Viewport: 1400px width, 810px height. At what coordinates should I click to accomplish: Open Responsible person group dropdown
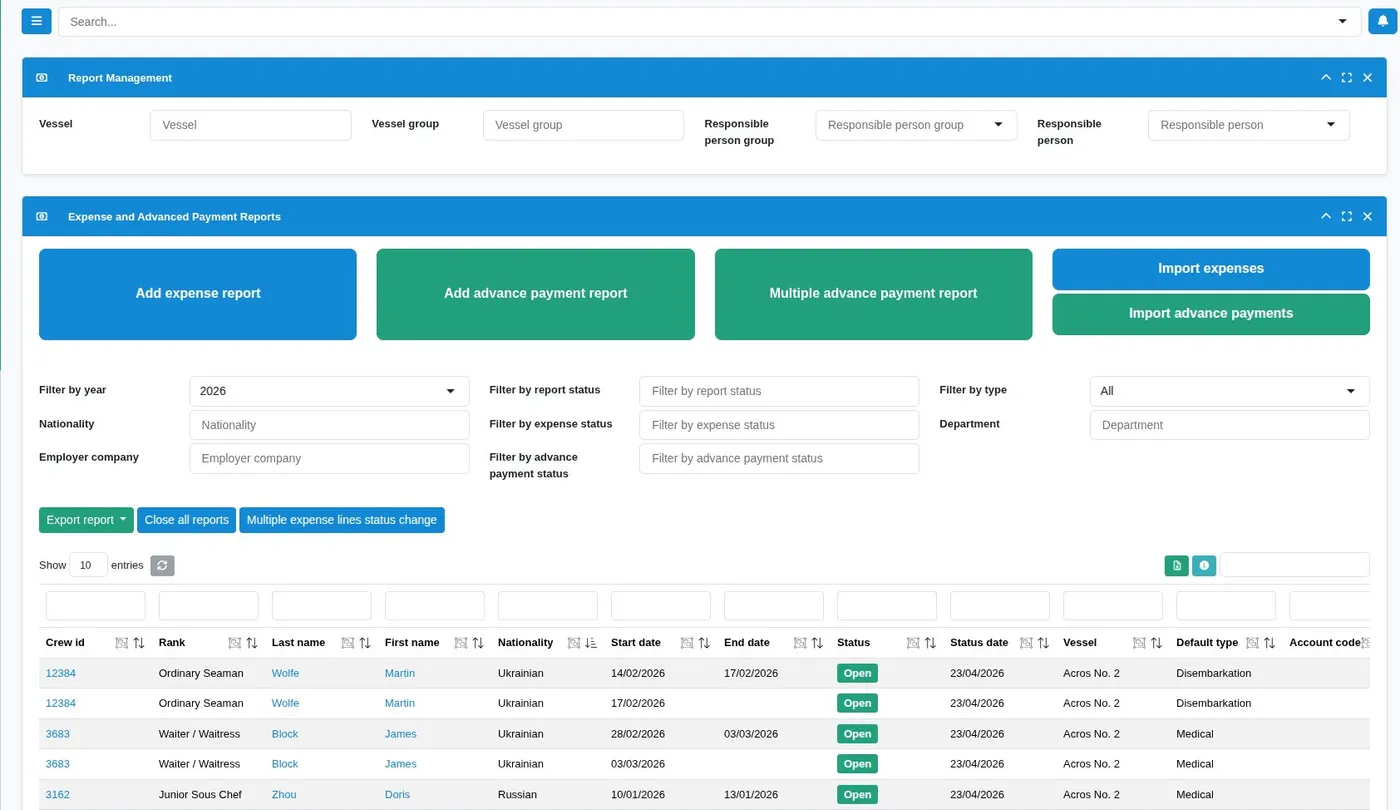click(916, 125)
